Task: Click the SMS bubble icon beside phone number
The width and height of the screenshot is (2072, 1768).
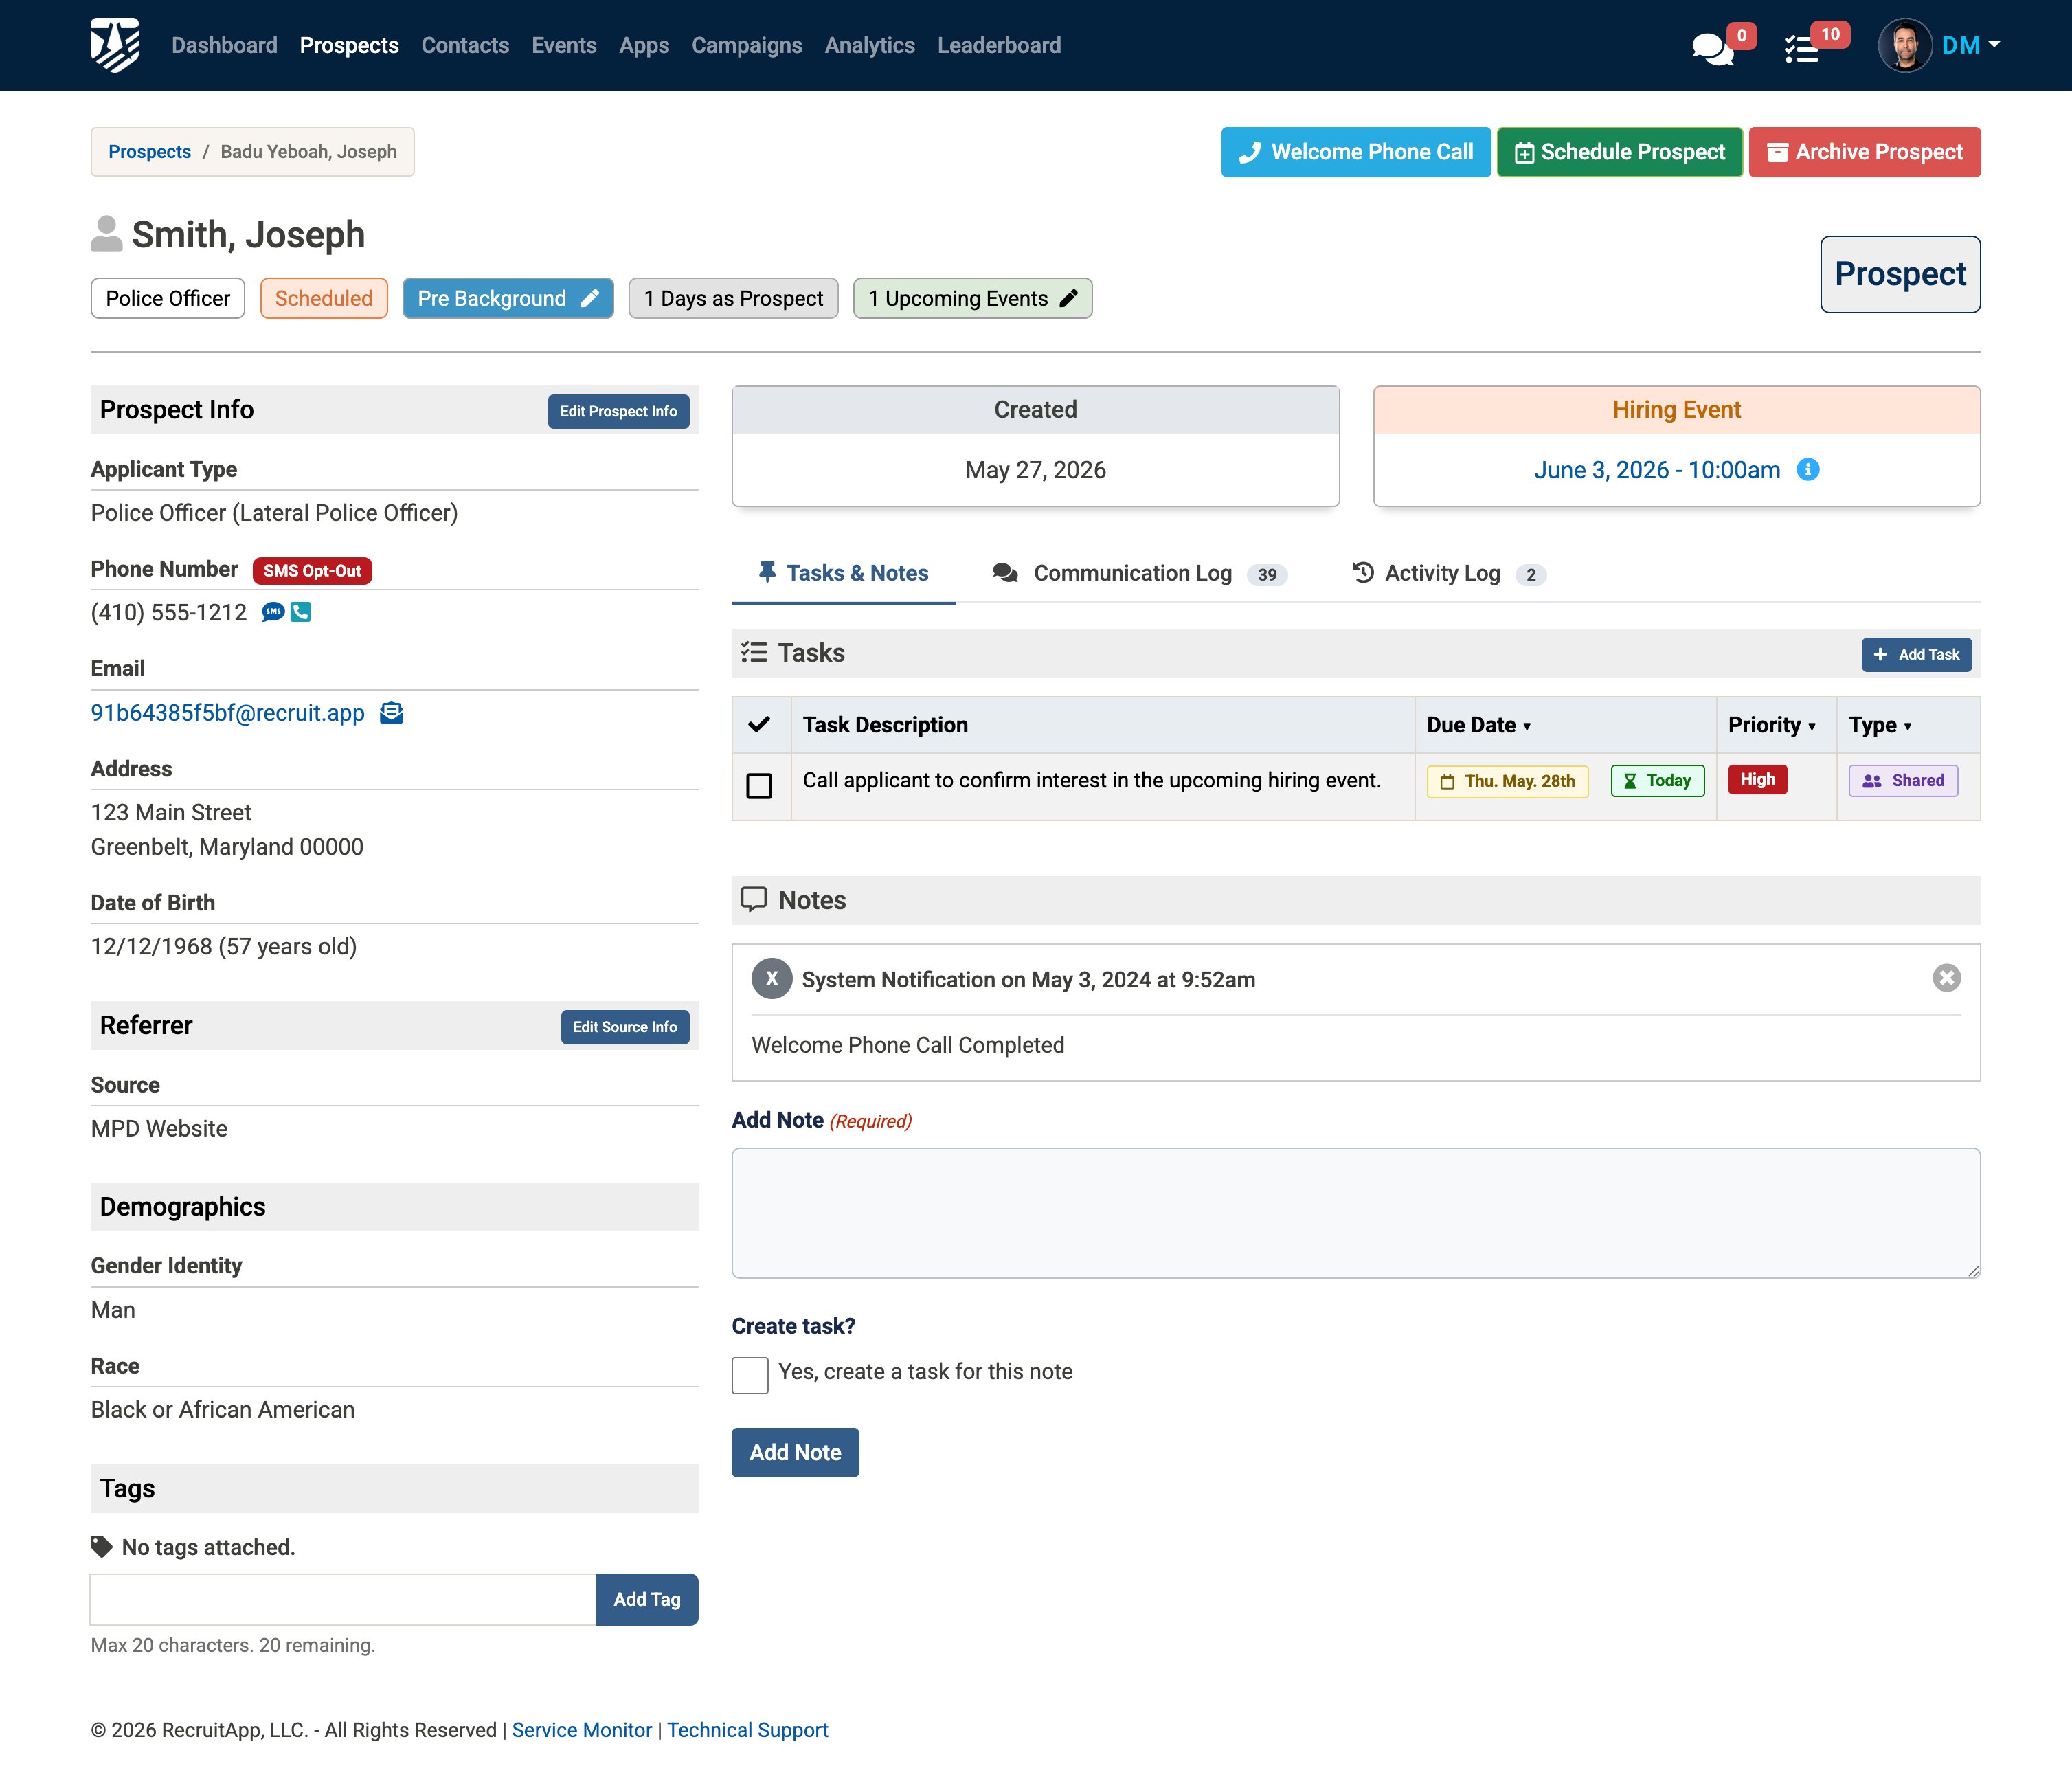Action: pos(273,612)
